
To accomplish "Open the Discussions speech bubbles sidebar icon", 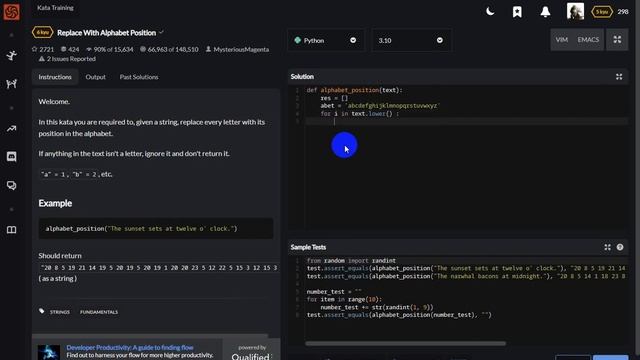I will (x=11, y=186).
